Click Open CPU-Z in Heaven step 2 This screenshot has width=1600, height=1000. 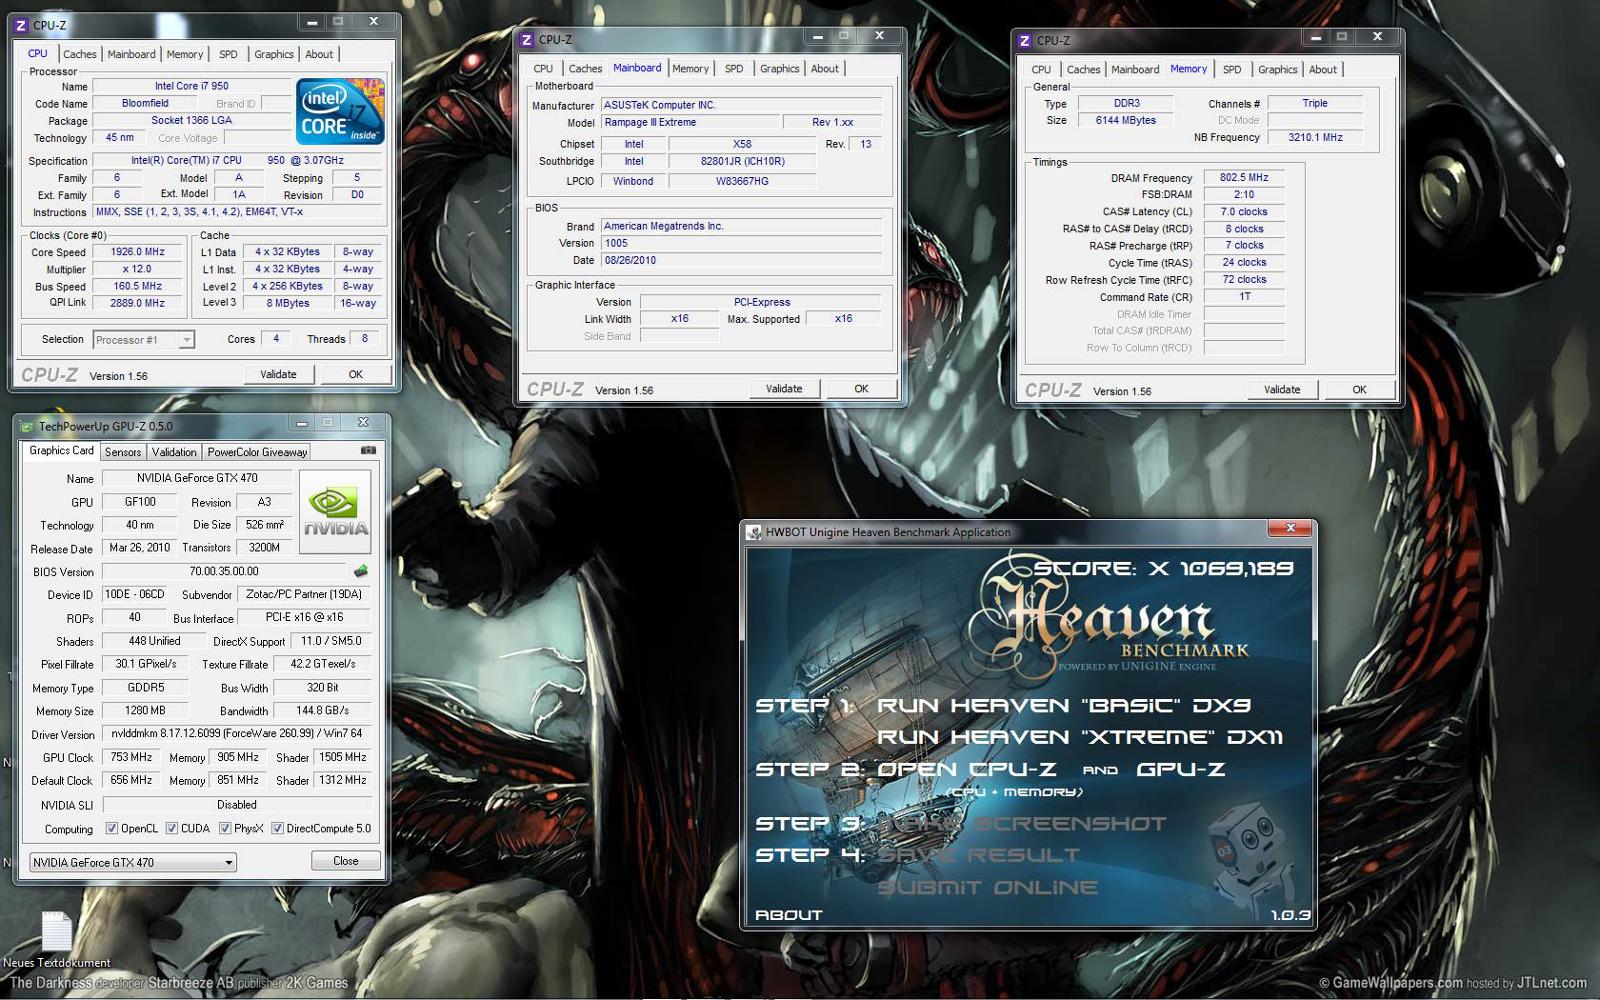click(967, 769)
